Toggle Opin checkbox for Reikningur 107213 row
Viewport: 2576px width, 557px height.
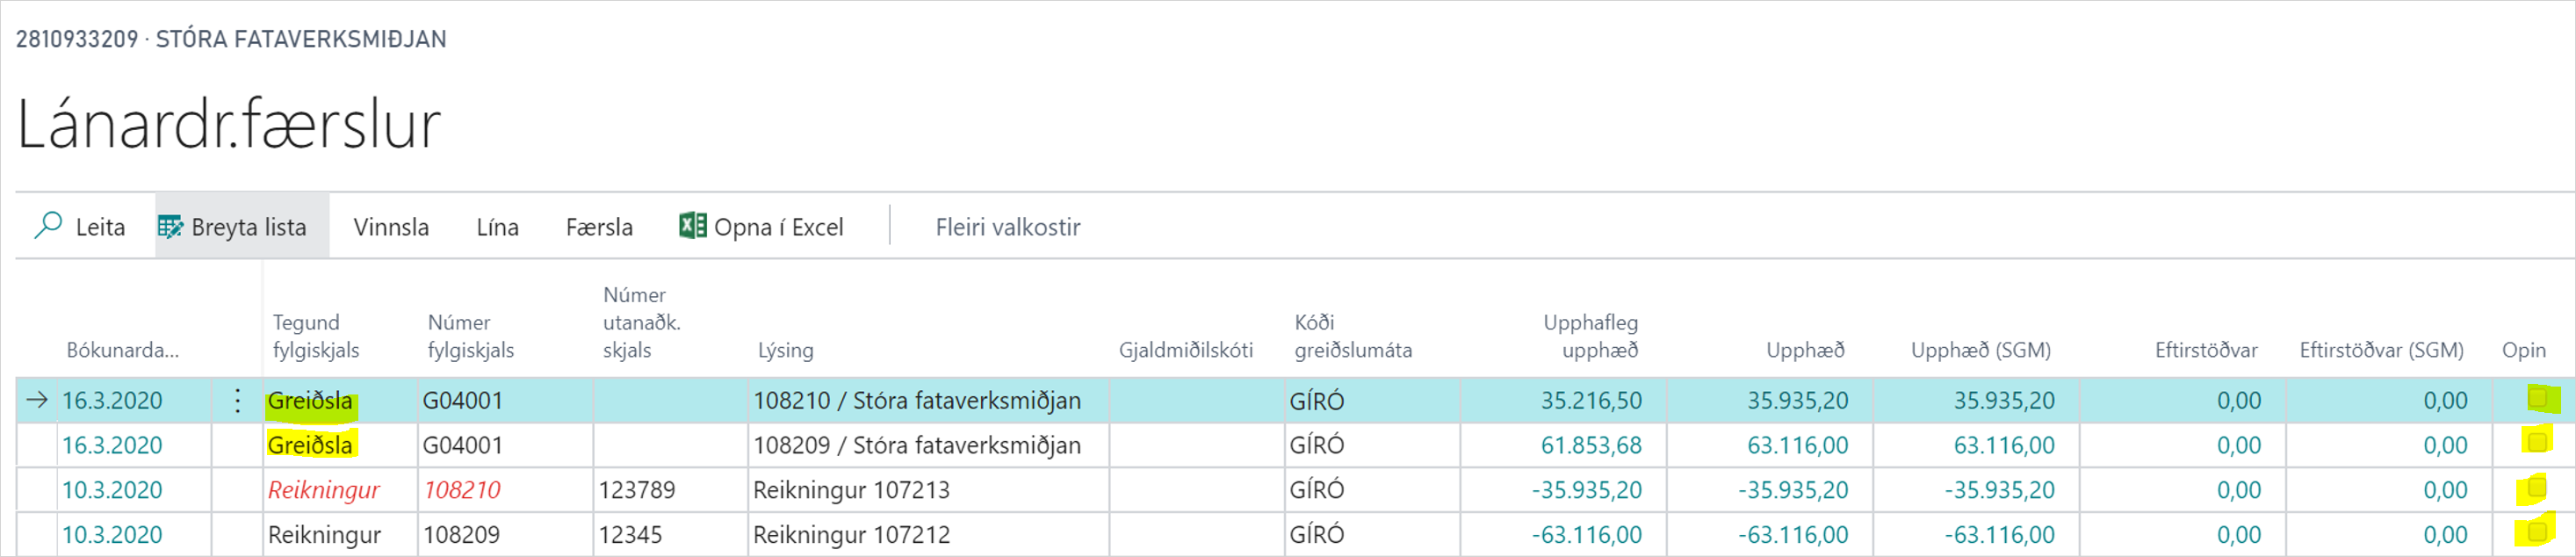(2537, 488)
